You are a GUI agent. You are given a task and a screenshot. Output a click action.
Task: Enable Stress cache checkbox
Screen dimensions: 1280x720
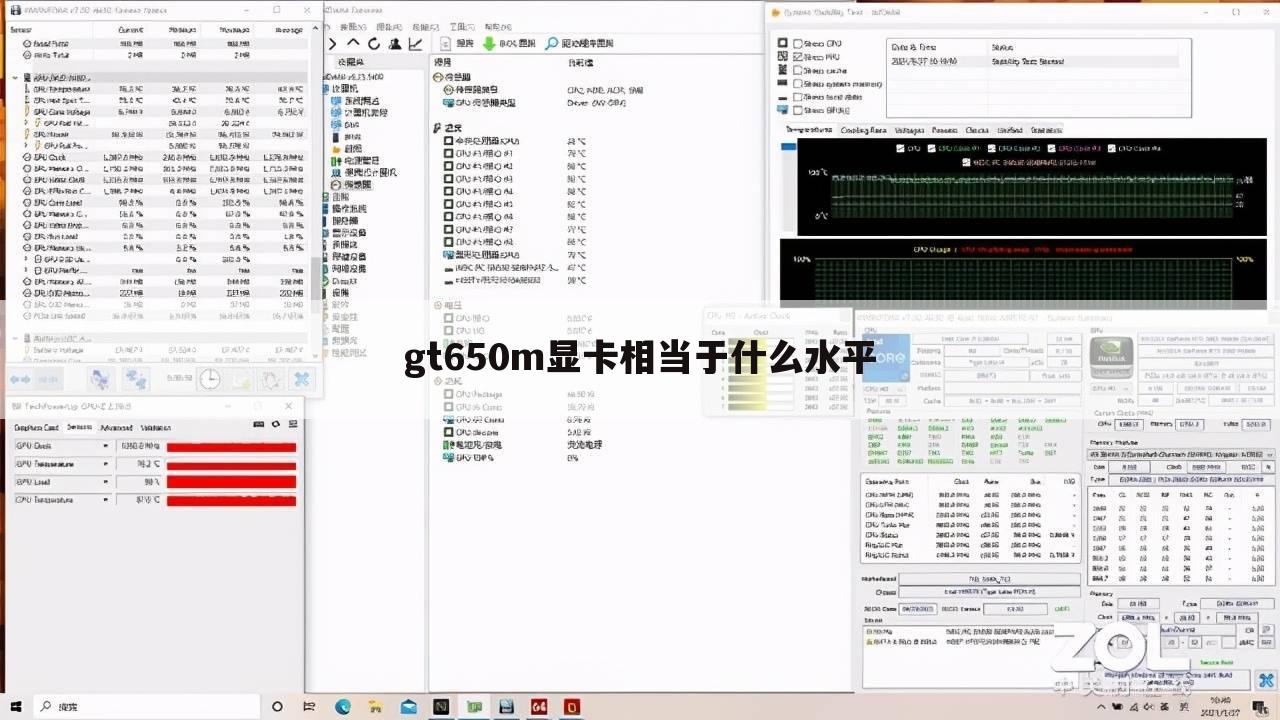(798, 70)
